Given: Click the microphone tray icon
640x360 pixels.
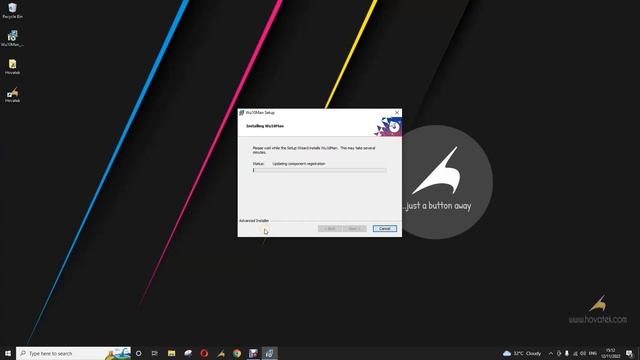Looking at the screenshot, I should coord(567,353).
